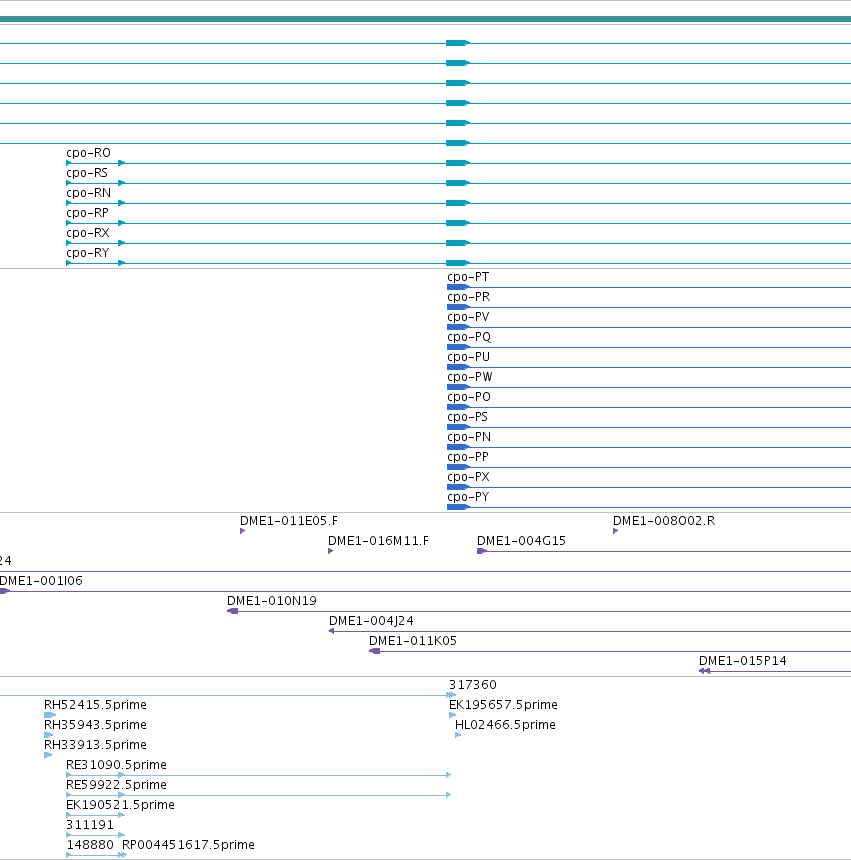Screen dimensions: 851x860
Task: Open the DME1-016M11.F clone end
Action: coord(378,541)
